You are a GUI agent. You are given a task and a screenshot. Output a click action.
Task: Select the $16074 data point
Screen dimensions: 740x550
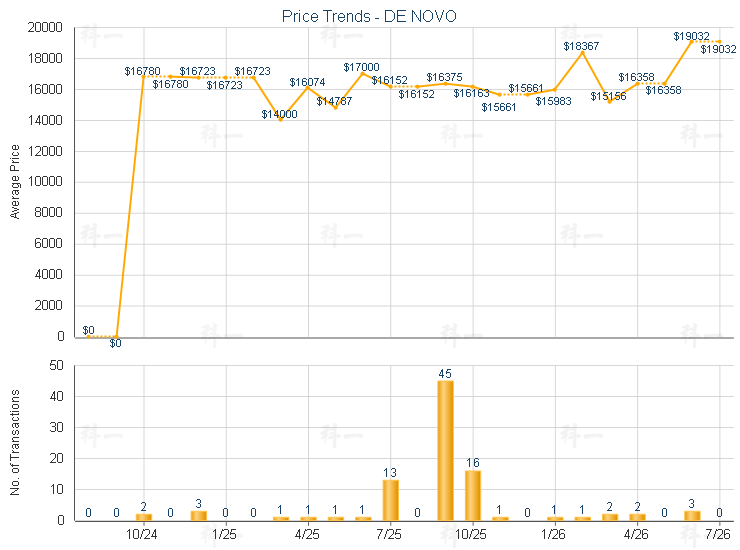click(x=308, y=87)
